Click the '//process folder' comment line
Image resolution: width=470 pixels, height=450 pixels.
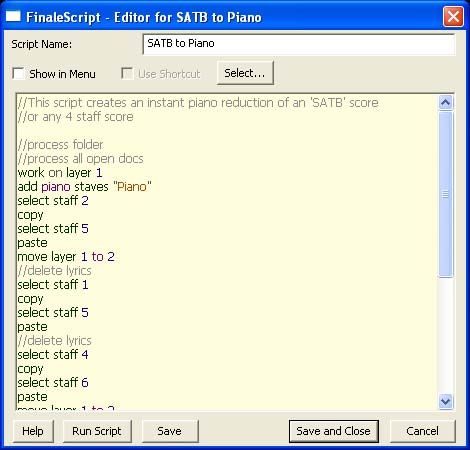pos(60,145)
